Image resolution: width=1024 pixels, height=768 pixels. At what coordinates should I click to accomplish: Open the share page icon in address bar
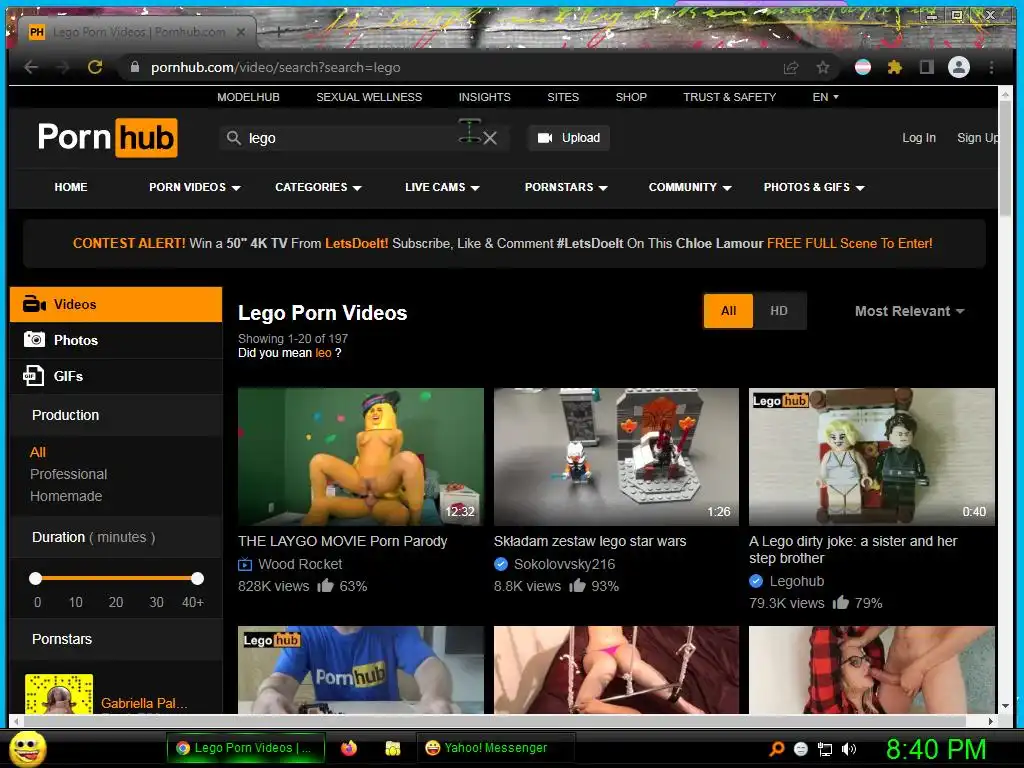[x=791, y=67]
